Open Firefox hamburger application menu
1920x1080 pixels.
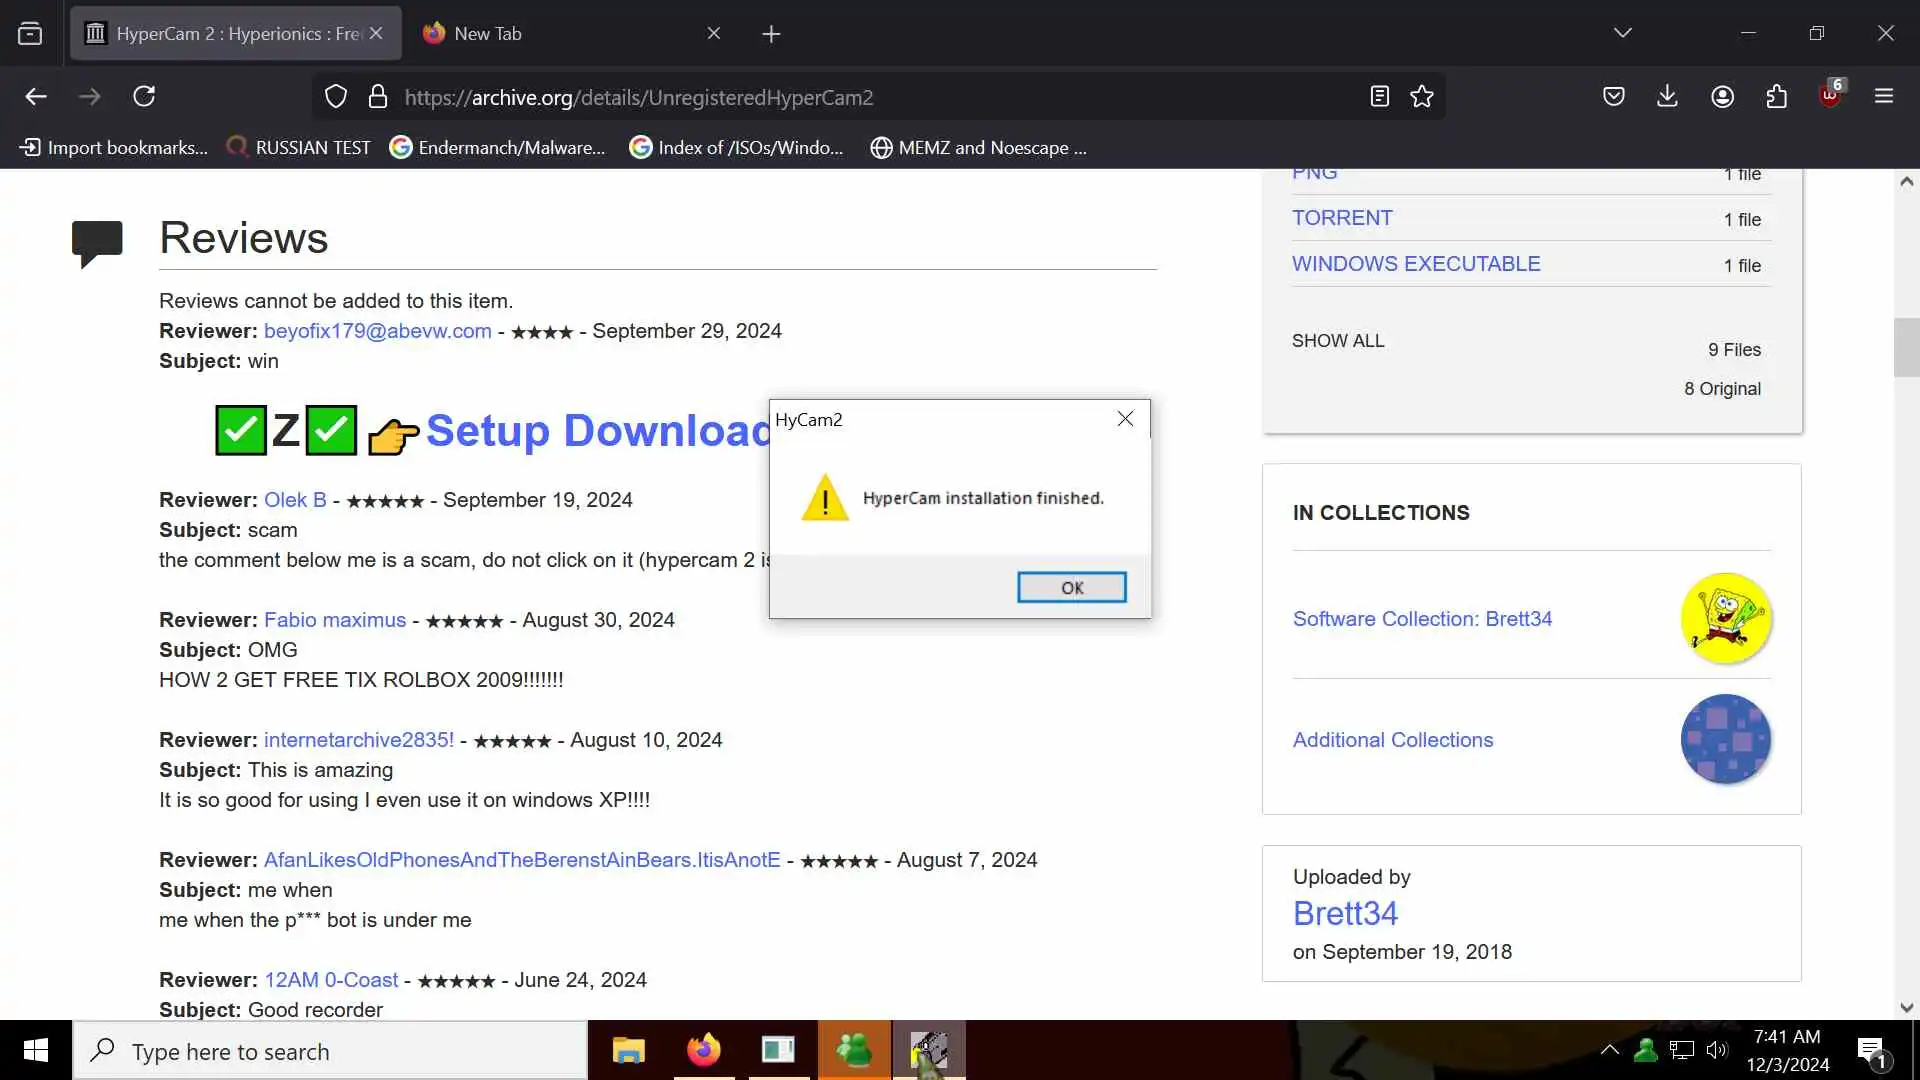(x=1884, y=96)
